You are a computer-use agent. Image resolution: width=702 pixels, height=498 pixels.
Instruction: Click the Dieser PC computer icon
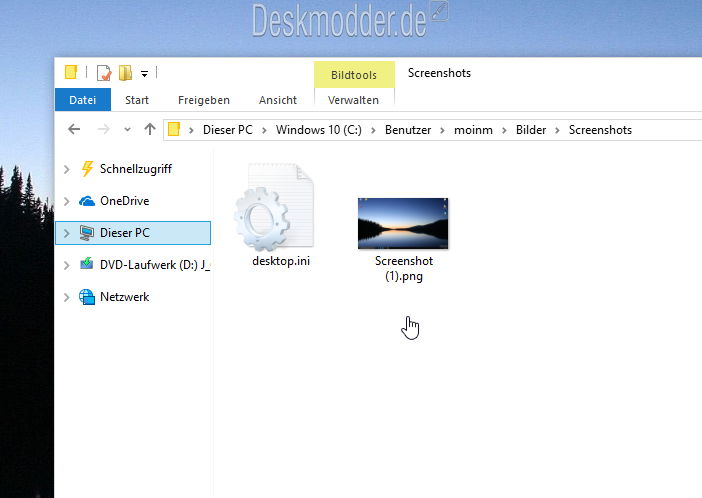[x=87, y=233]
